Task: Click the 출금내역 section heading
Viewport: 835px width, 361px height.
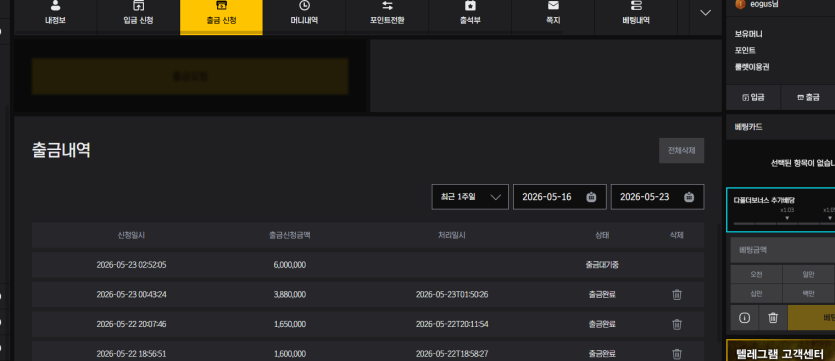Action: pyautogui.click(x=61, y=150)
